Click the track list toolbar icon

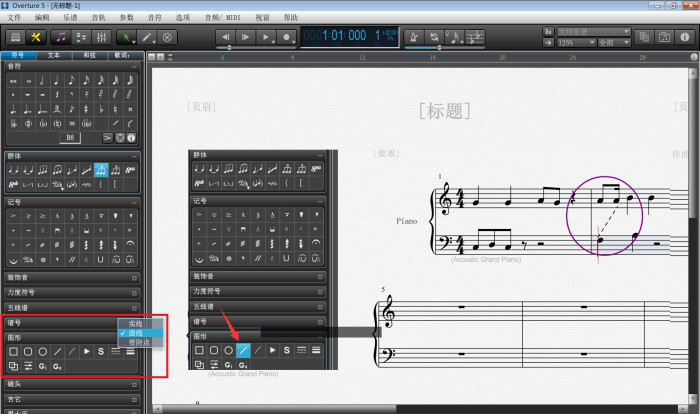click(x=81, y=37)
